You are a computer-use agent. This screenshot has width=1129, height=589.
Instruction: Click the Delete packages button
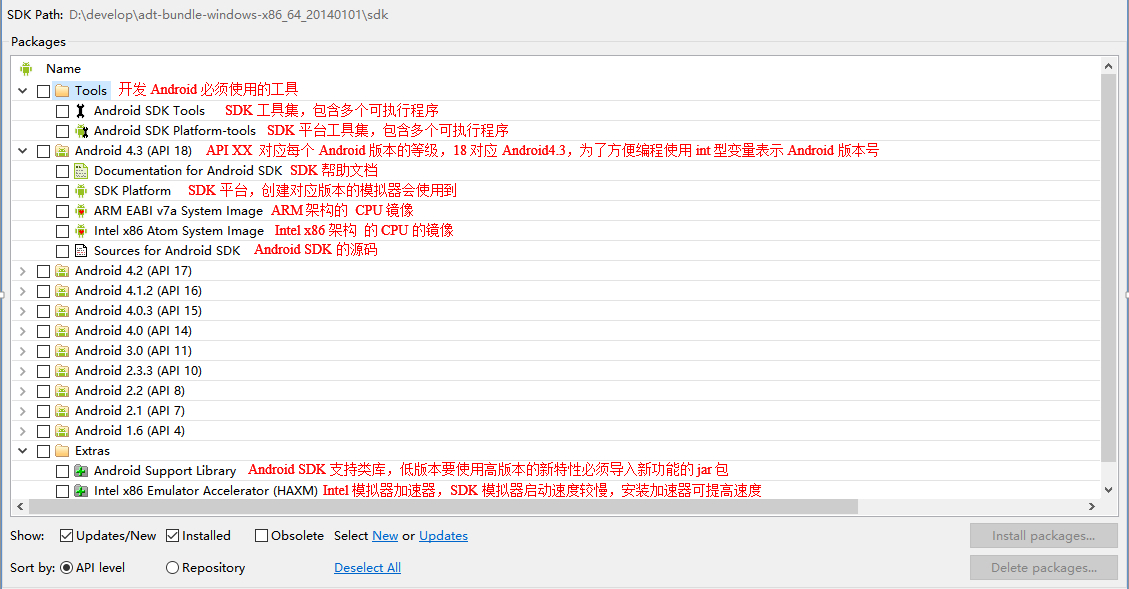point(1043,567)
